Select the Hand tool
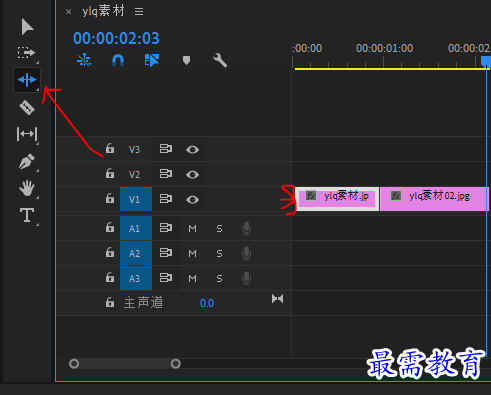 [27, 188]
